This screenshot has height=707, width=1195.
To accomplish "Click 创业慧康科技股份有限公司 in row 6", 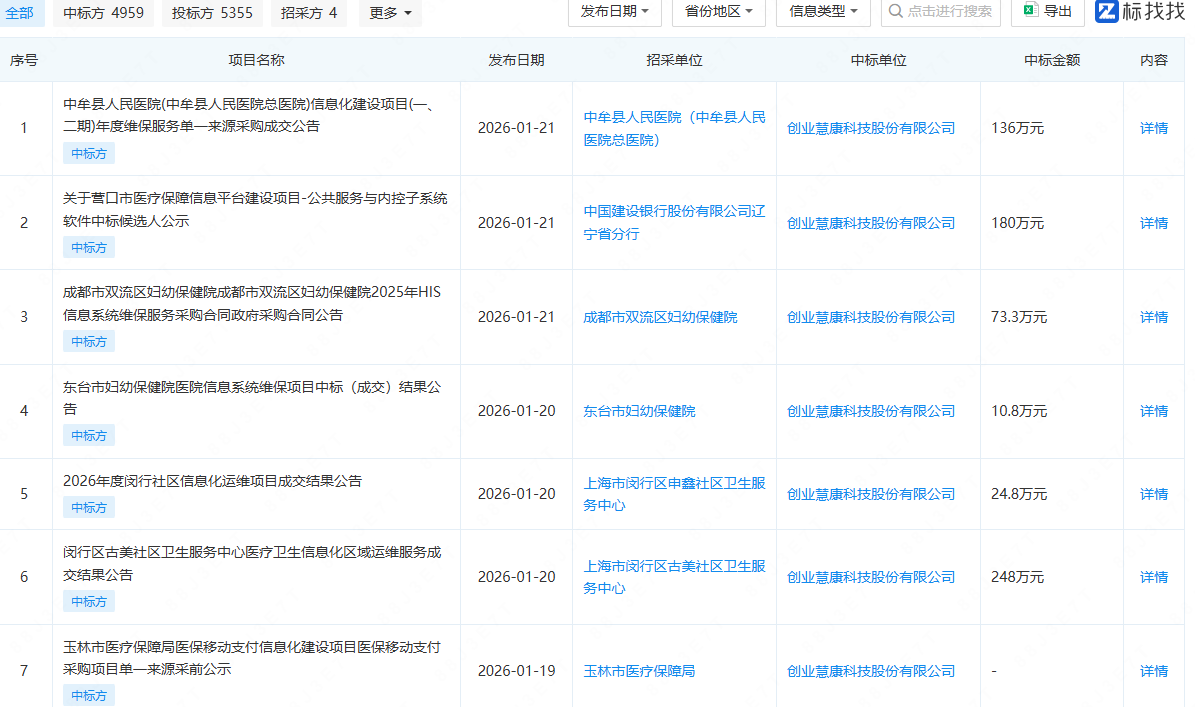I will (870, 577).
